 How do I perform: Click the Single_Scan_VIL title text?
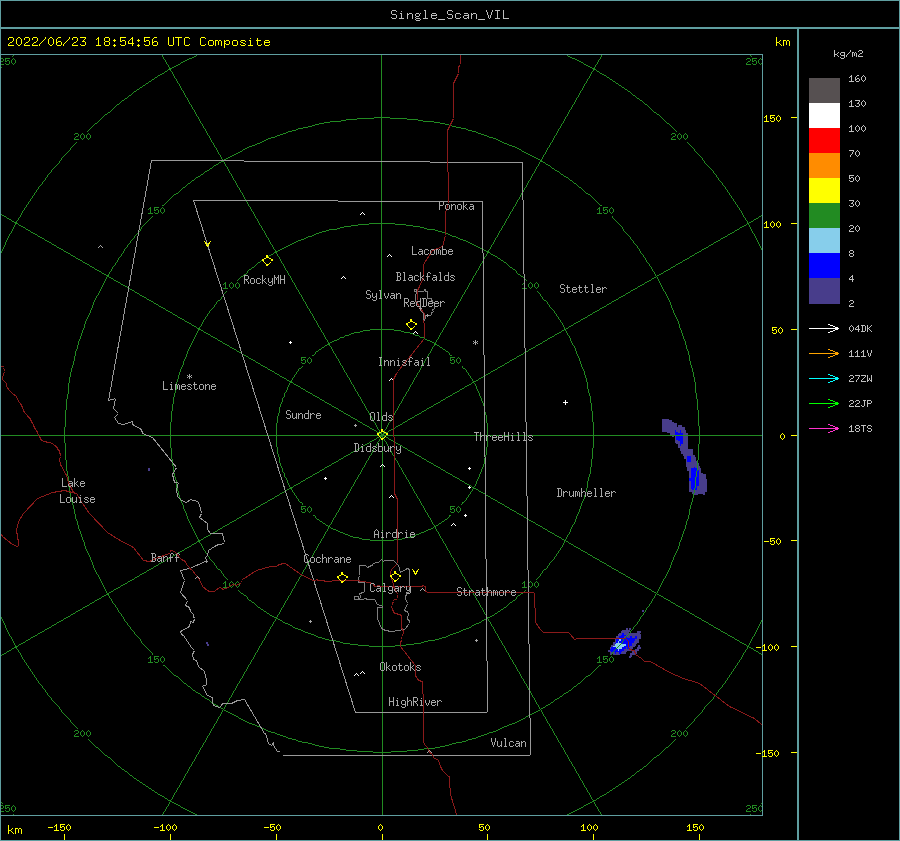(449, 15)
